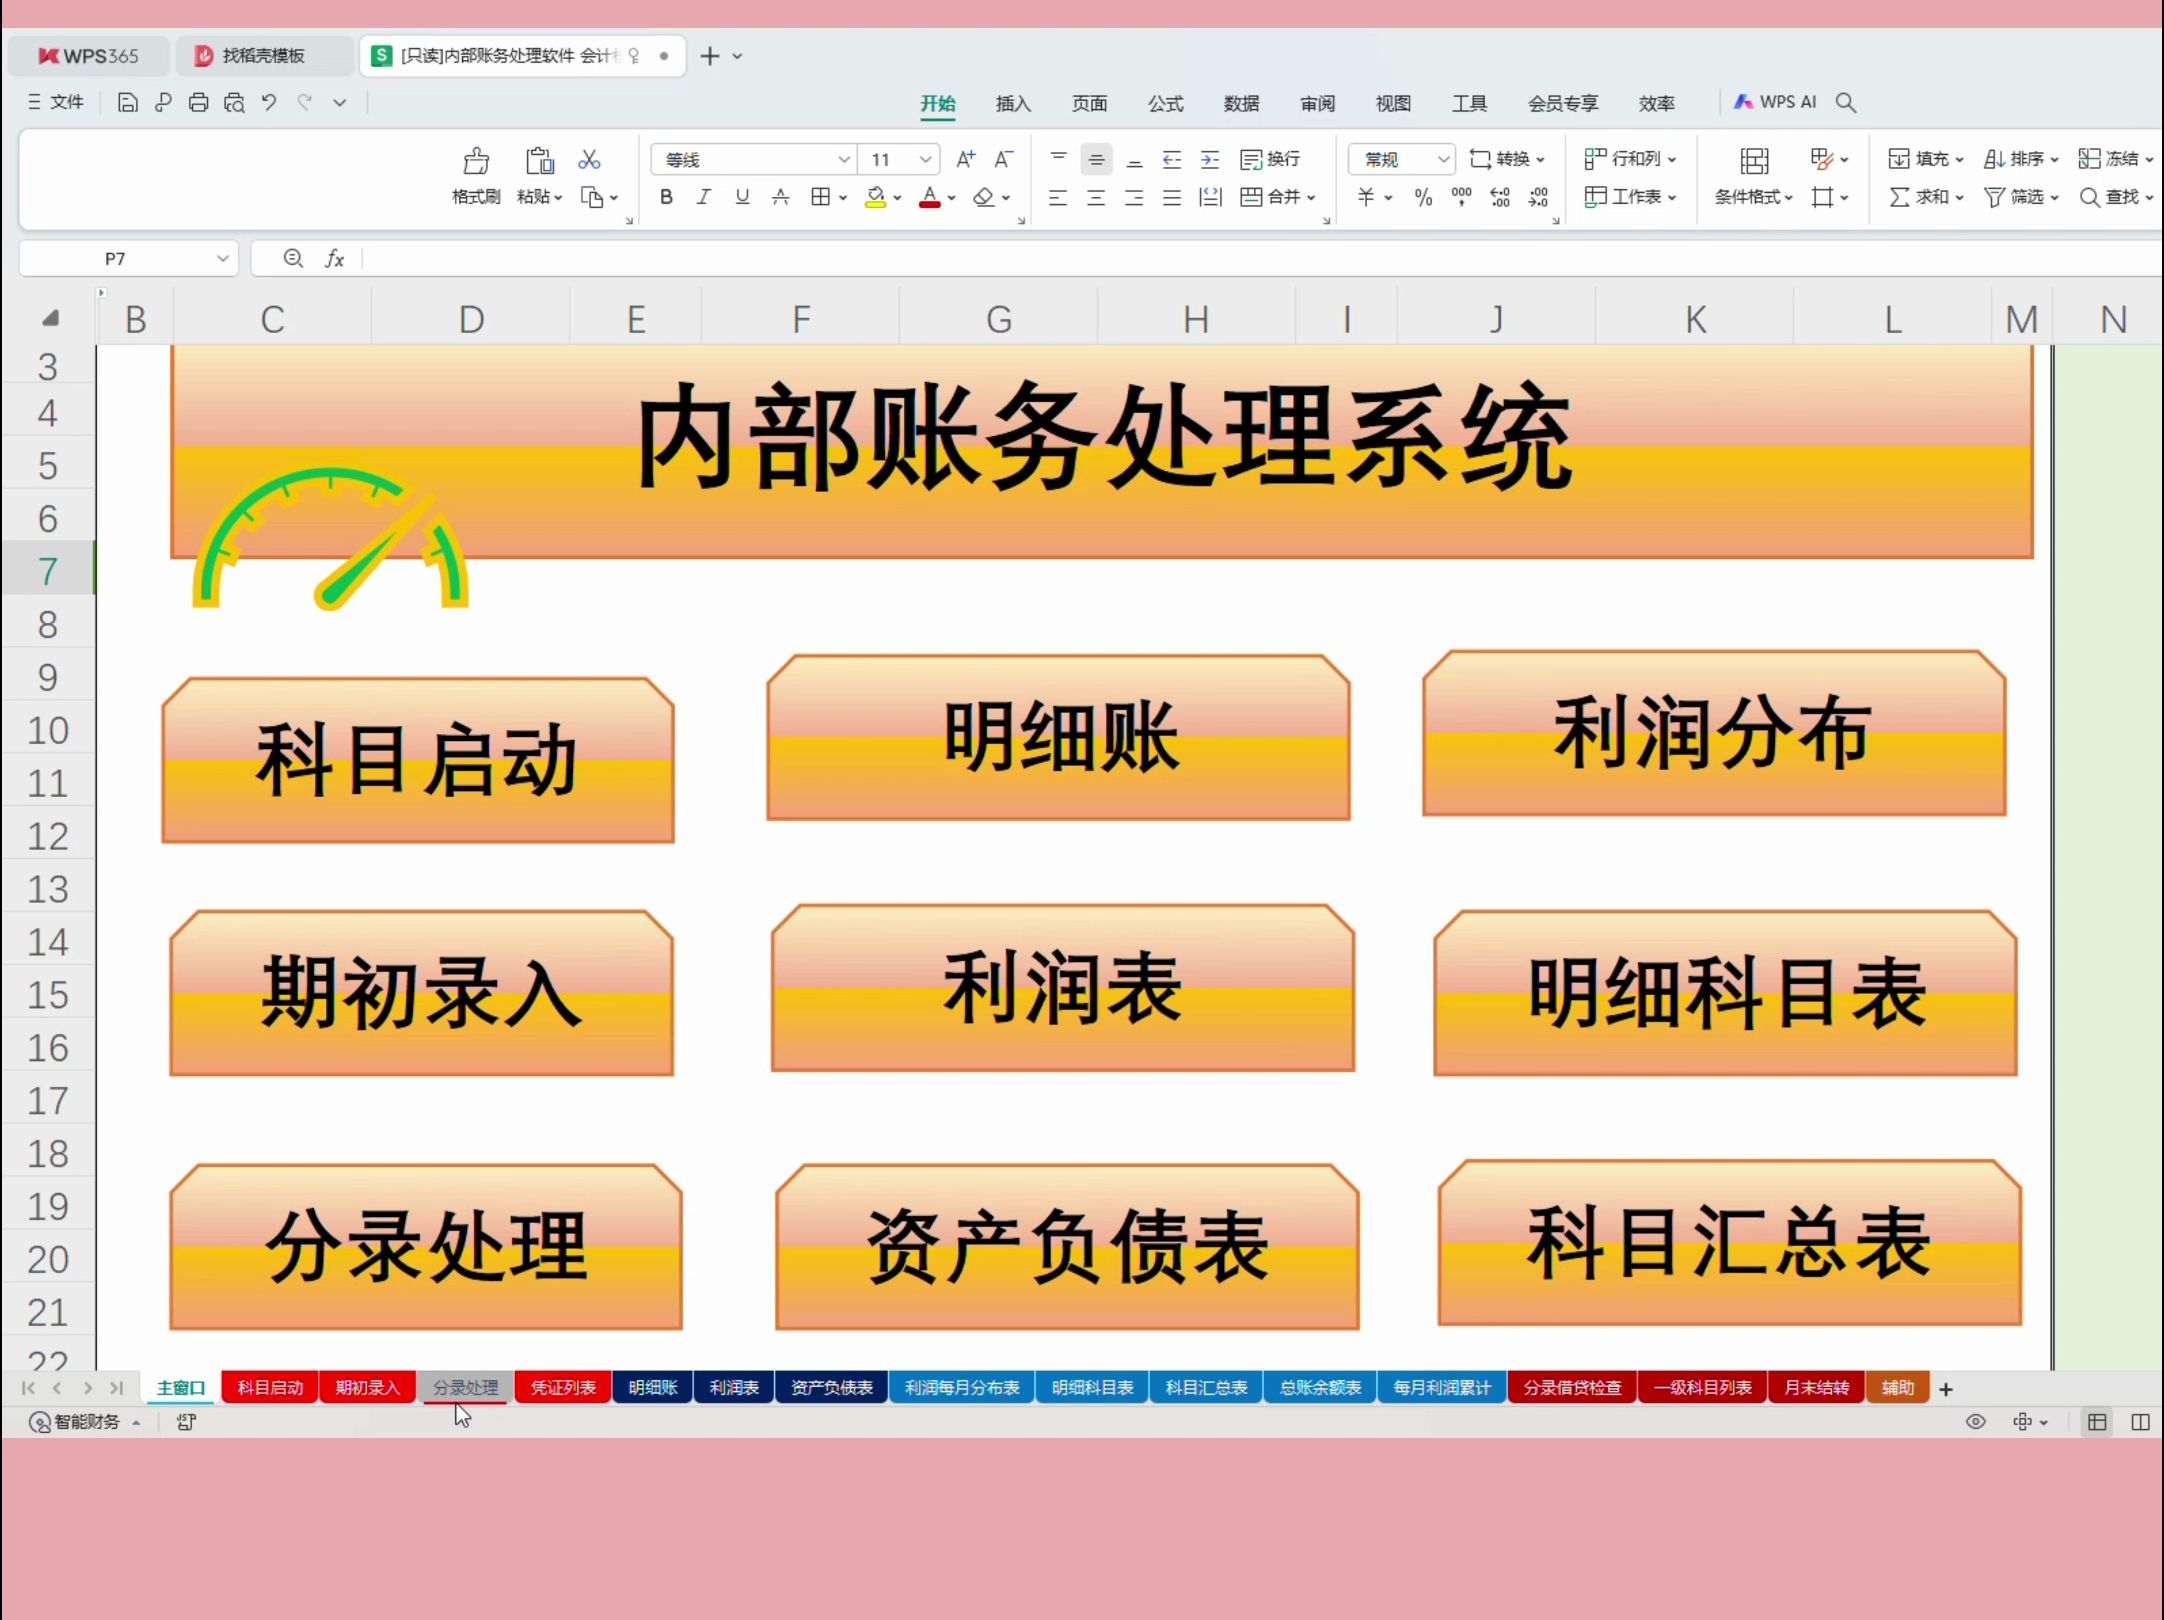The image size is (2164, 1620).
Task: Expand the Name Box dropdown arrow
Action: 222,258
